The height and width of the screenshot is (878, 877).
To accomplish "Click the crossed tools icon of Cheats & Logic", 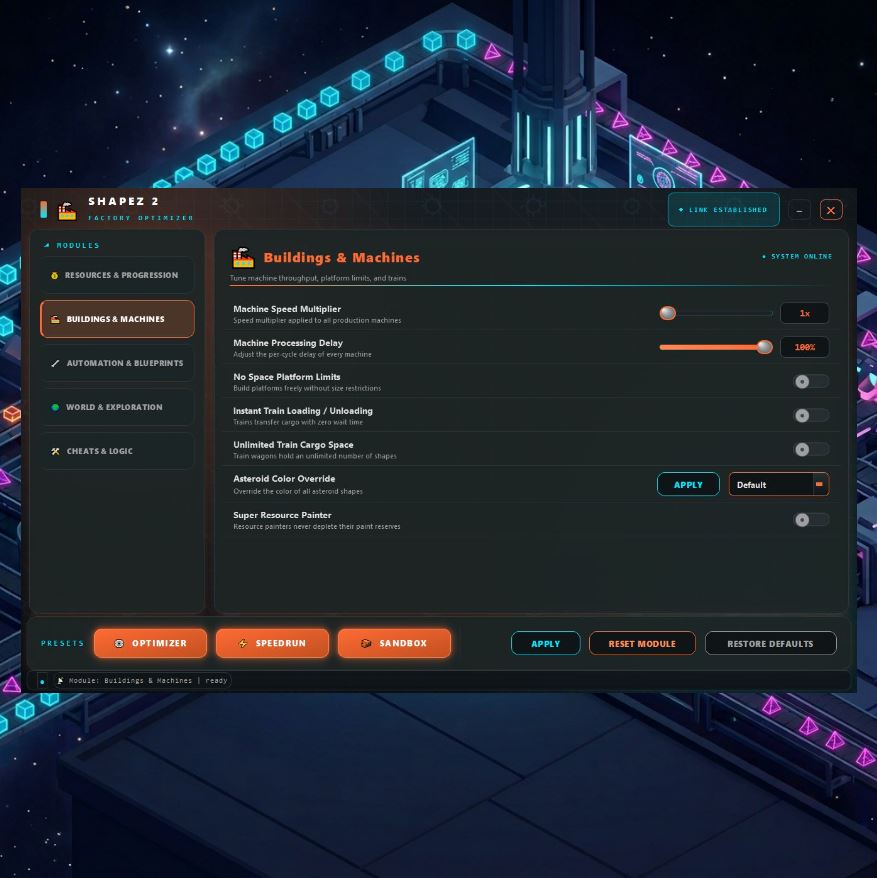I will 55,451.
